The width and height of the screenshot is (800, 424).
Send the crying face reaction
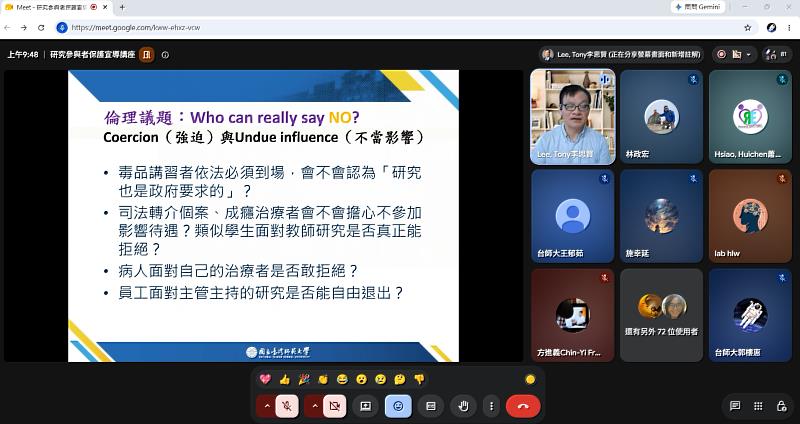coord(381,379)
